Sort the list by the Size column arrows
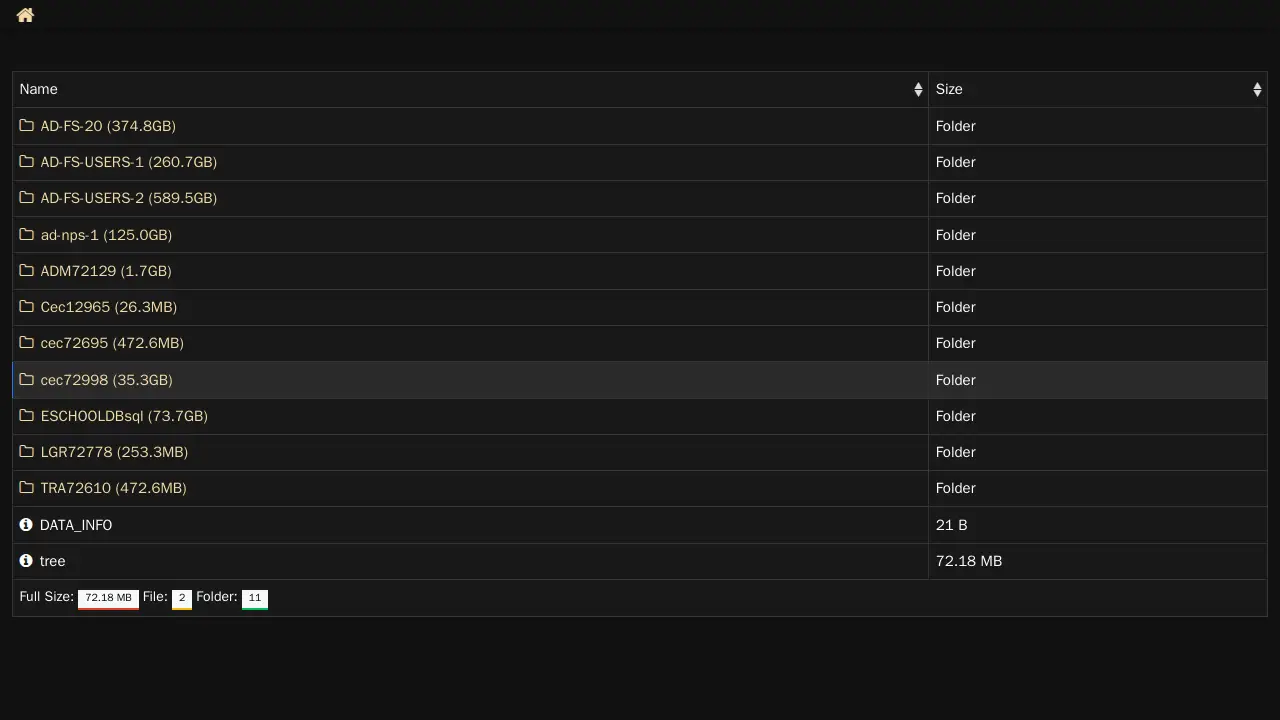Screen dimensions: 1280x720 (x=1257, y=90)
